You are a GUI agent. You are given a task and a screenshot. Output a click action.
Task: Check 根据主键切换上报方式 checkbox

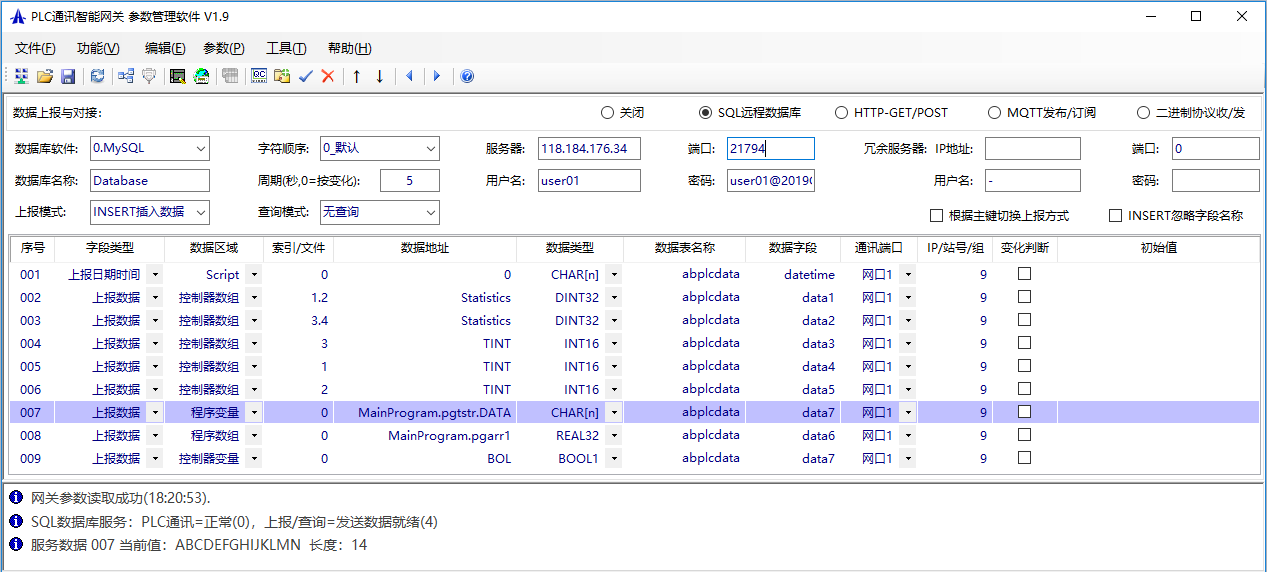click(937, 215)
